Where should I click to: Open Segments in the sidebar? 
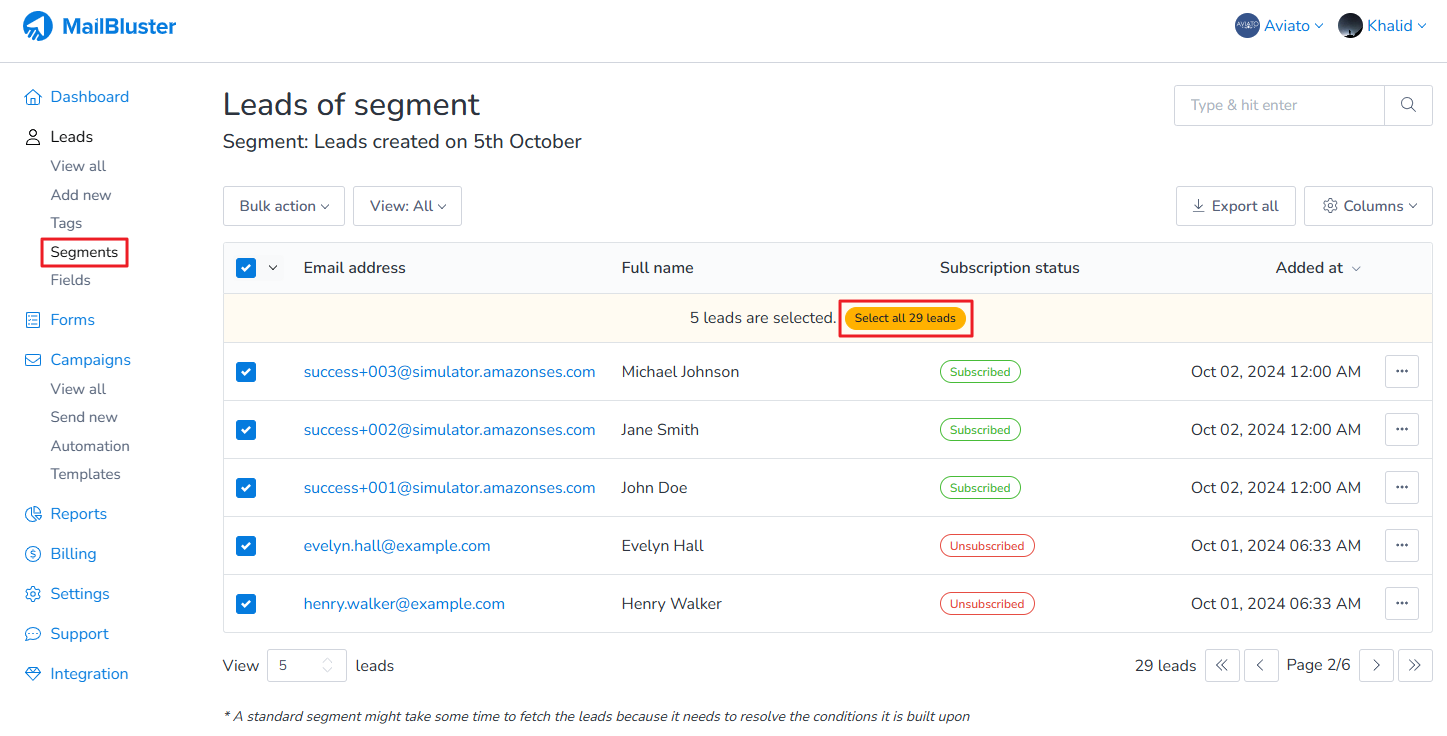pyautogui.click(x=84, y=252)
